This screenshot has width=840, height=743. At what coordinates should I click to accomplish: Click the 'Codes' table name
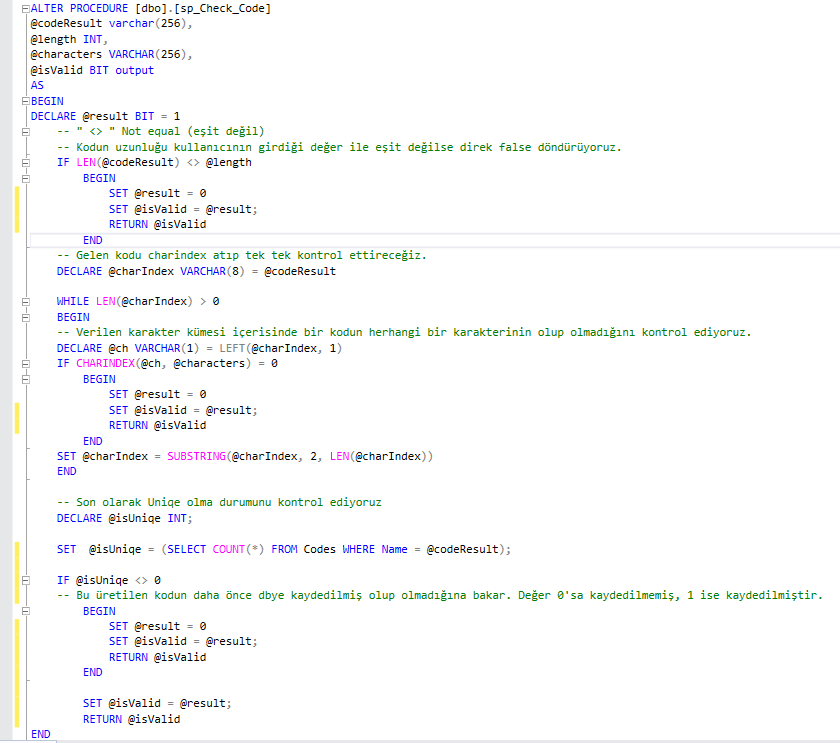point(319,550)
